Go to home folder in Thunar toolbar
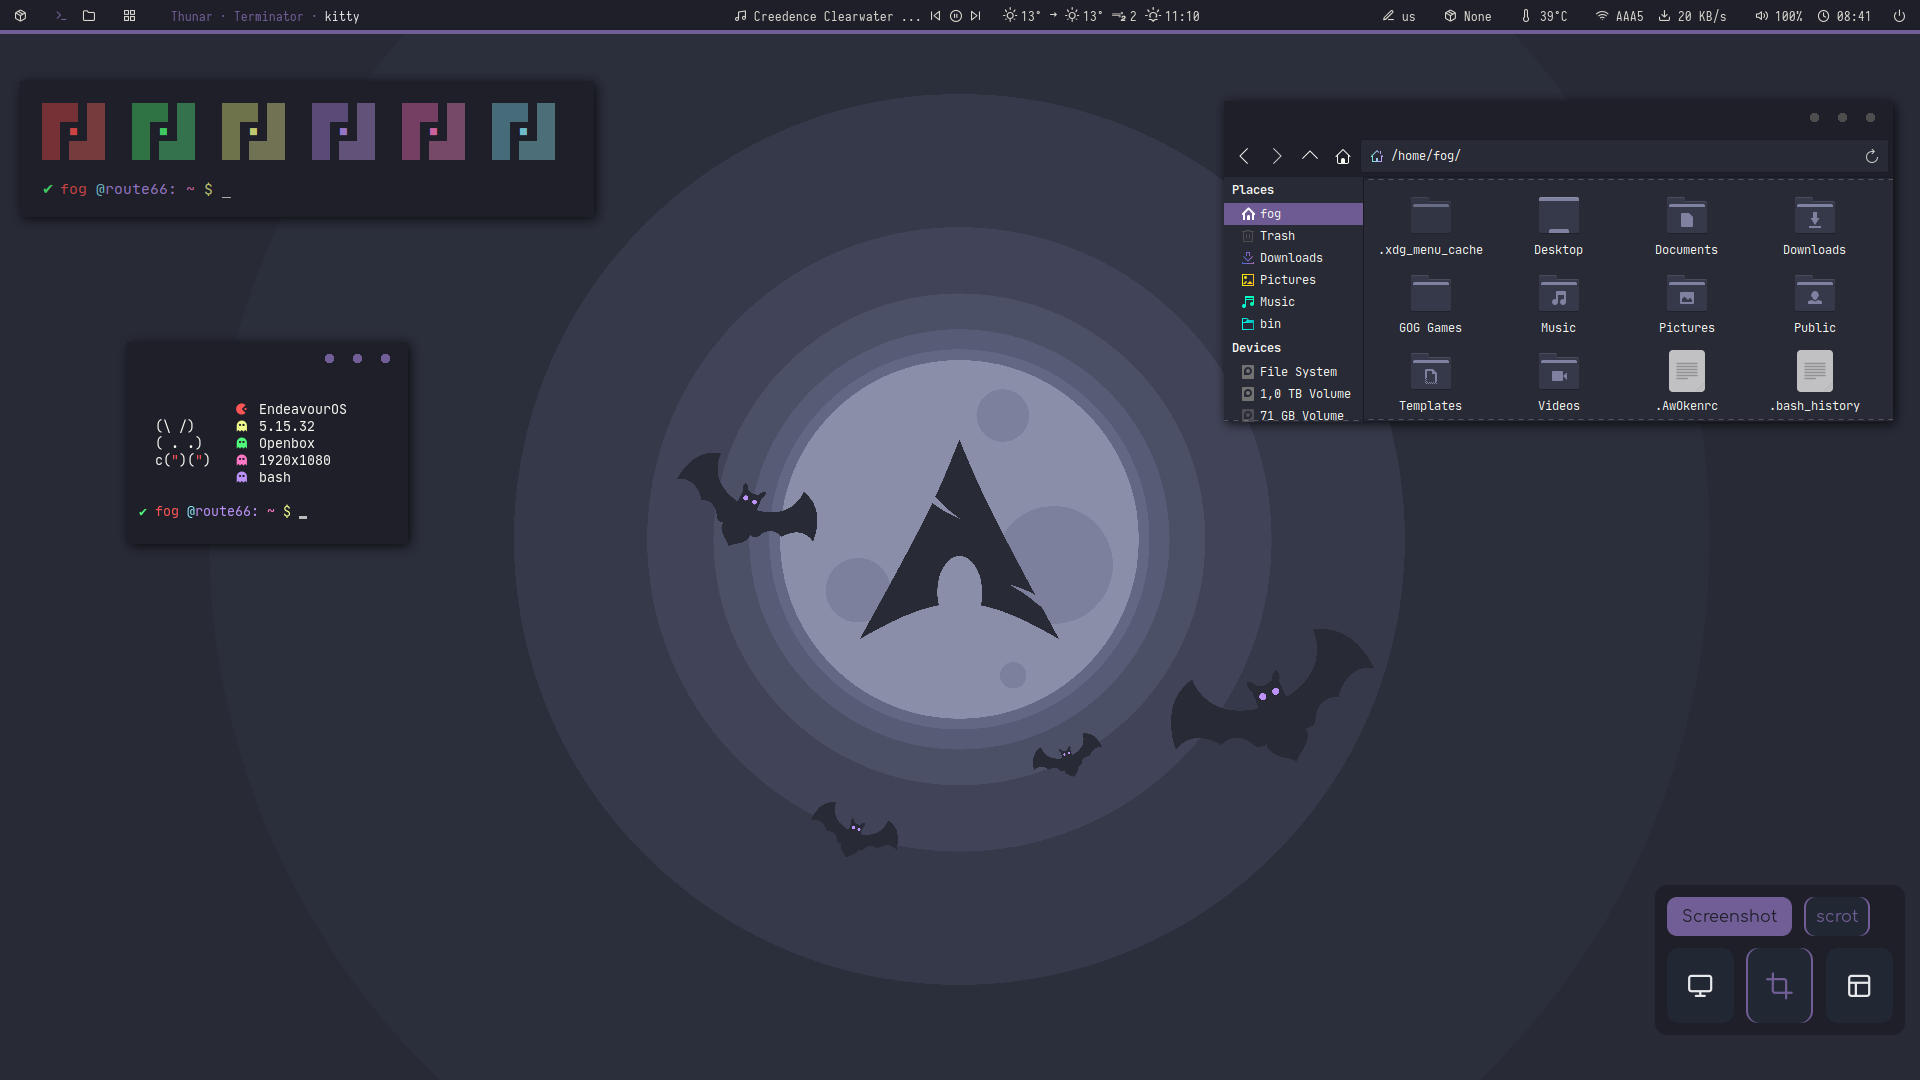 (x=1343, y=157)
